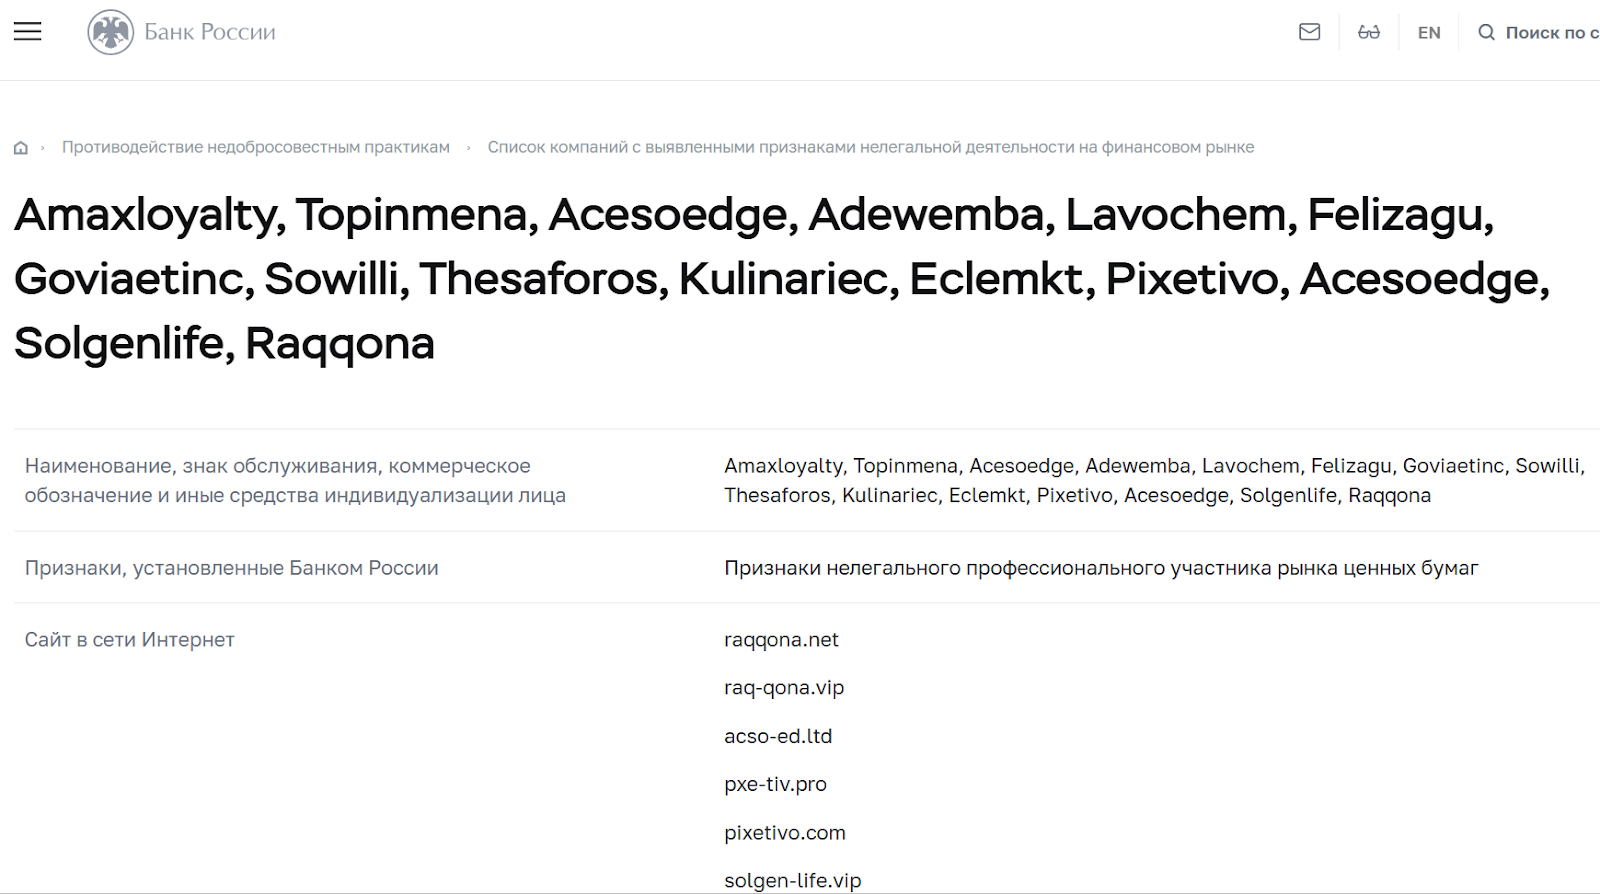
Task: Click the Bank of Russia eagle logo
Action: click(x=110, y=32)
